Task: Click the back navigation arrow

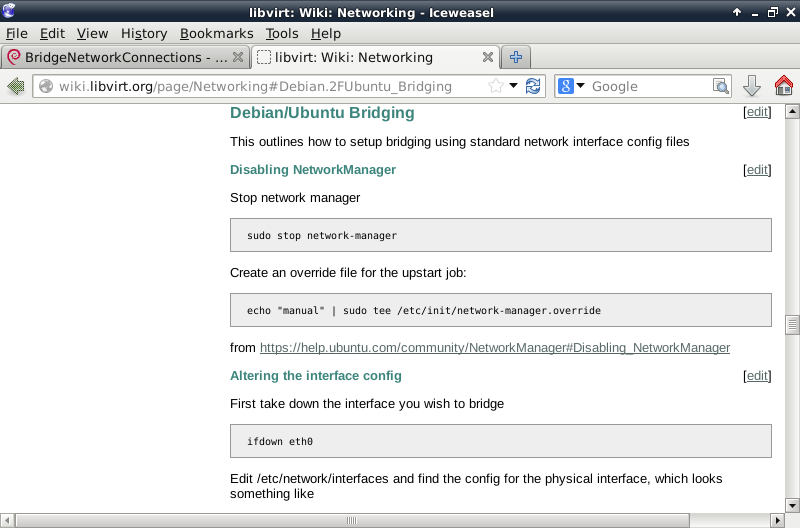Action: click(x=16, y=86)
